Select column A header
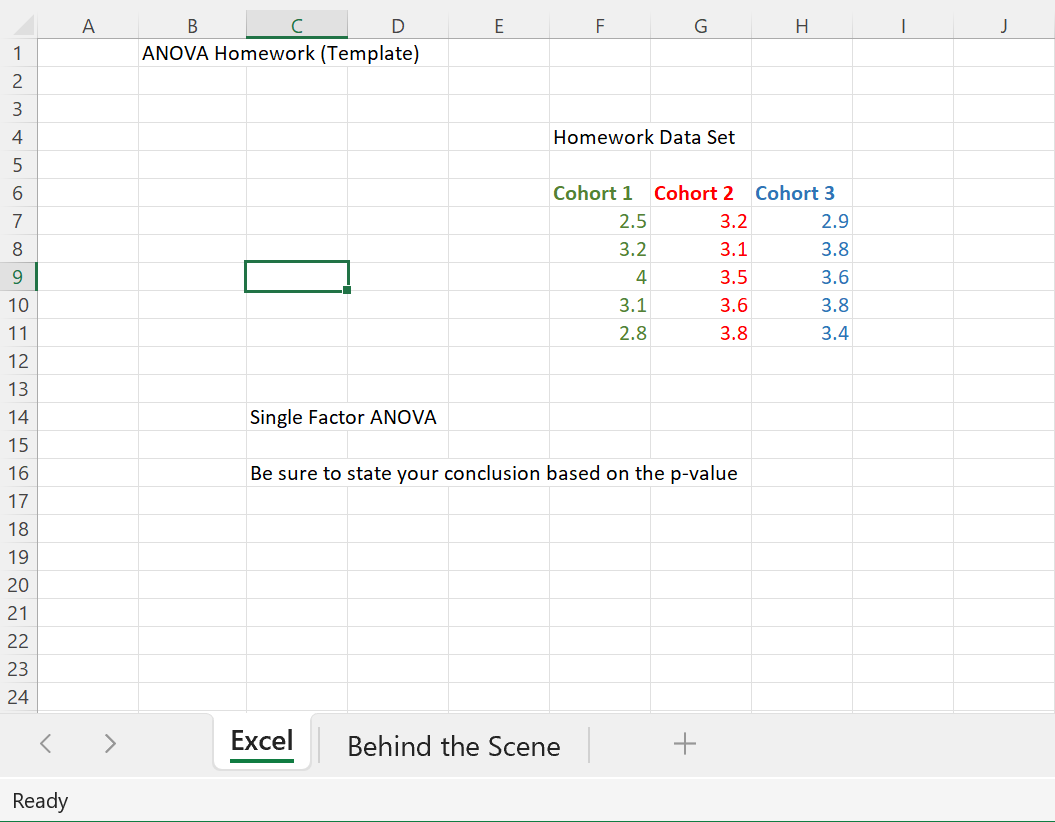 pyautogui.click(x=88, y=26)
